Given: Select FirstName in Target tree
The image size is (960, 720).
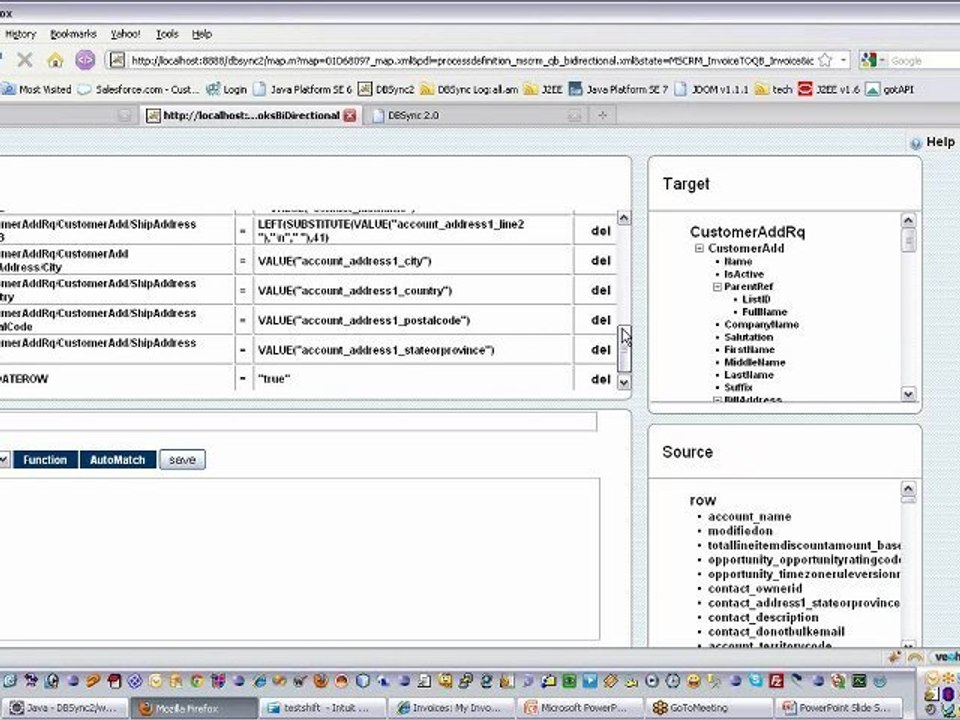Looking at the screenshot, I should point(749,350).
